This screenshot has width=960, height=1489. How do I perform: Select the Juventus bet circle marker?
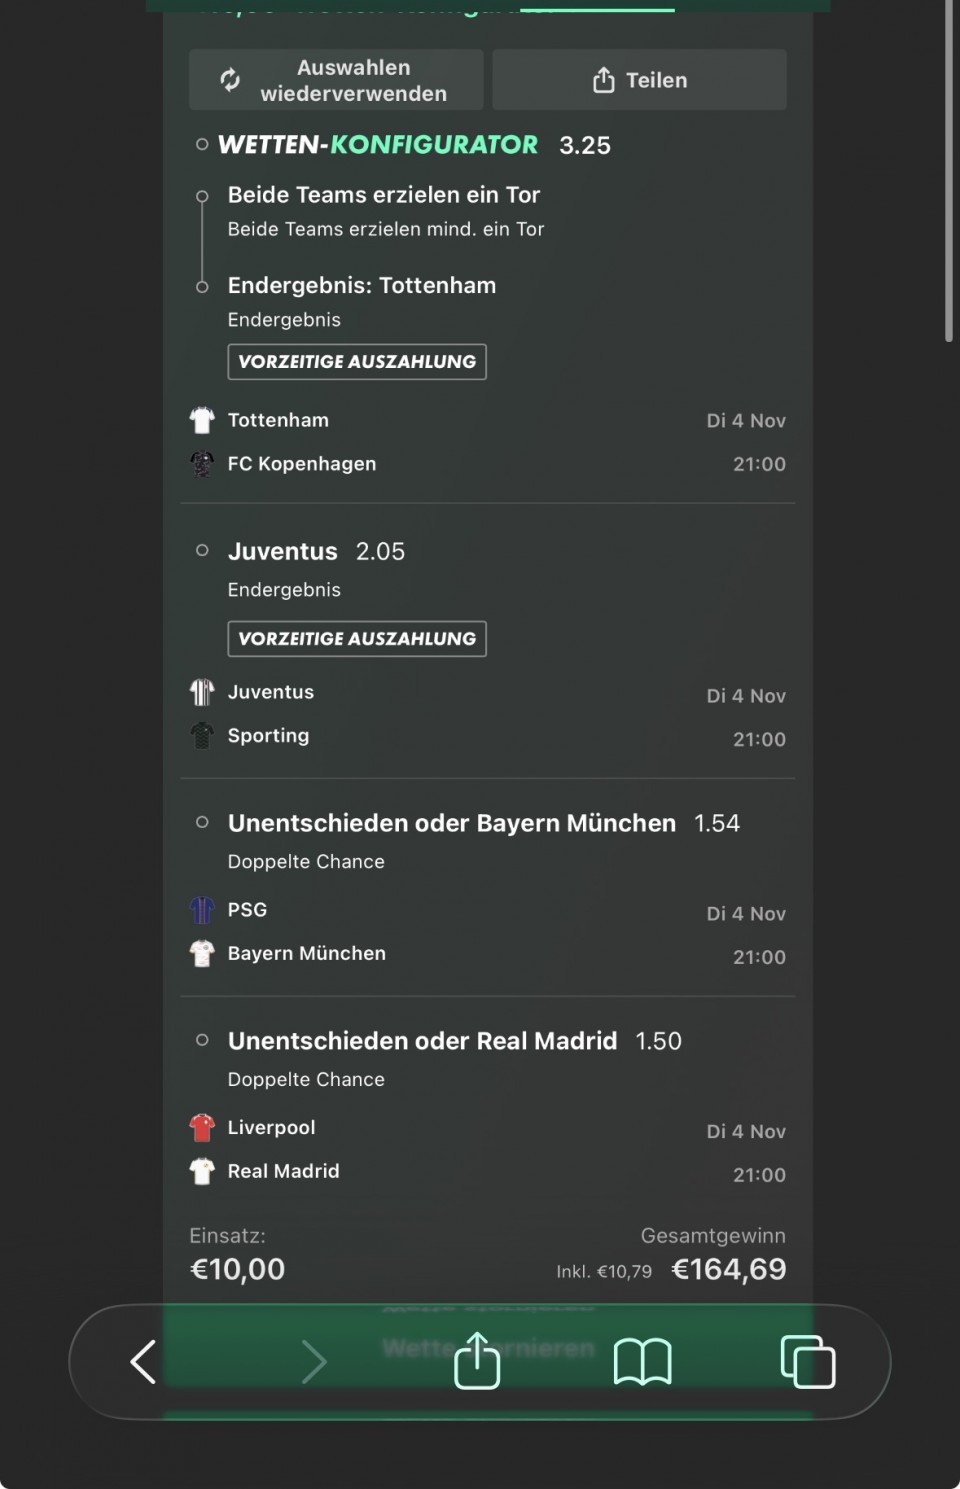point(202,550)
